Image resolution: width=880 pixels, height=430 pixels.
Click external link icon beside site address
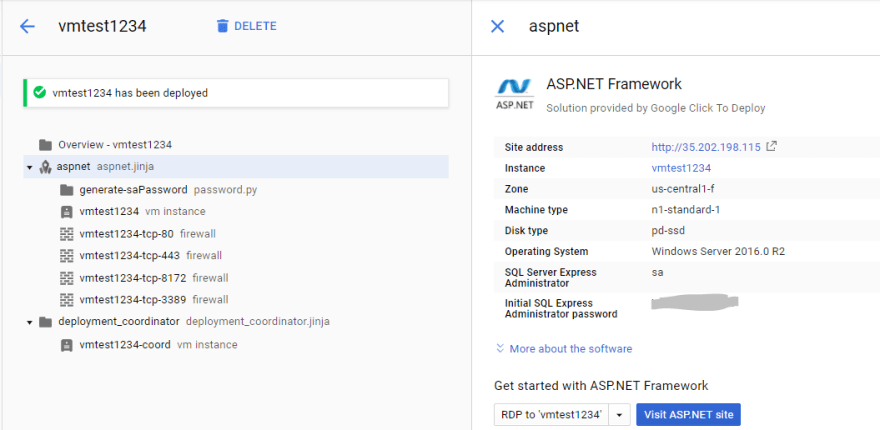tap(772, 147)
